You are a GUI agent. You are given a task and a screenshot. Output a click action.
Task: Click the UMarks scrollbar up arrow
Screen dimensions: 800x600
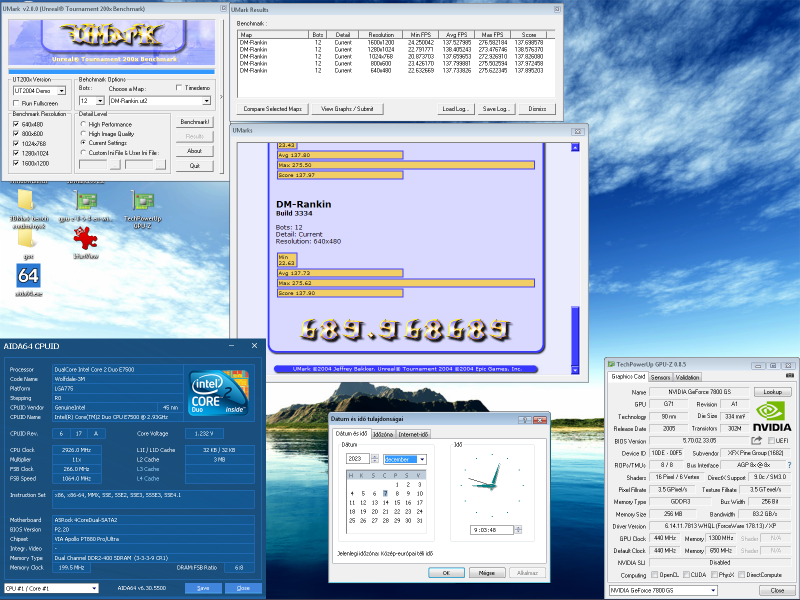[575, 147]
